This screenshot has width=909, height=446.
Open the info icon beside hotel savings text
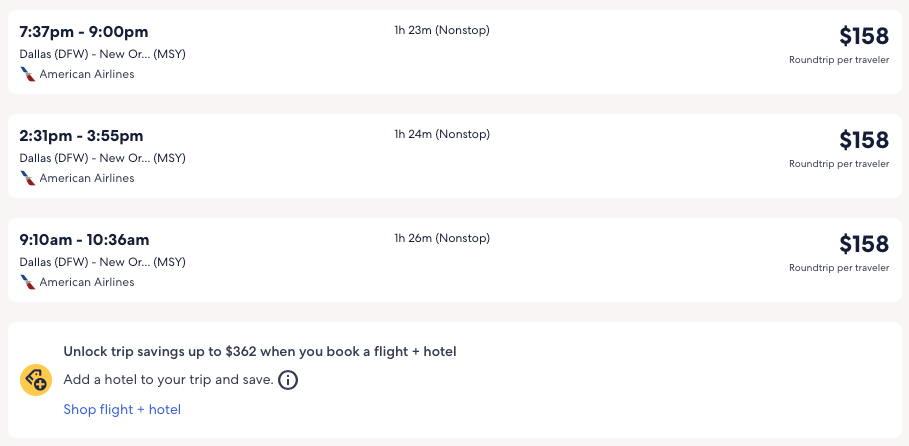288,380
